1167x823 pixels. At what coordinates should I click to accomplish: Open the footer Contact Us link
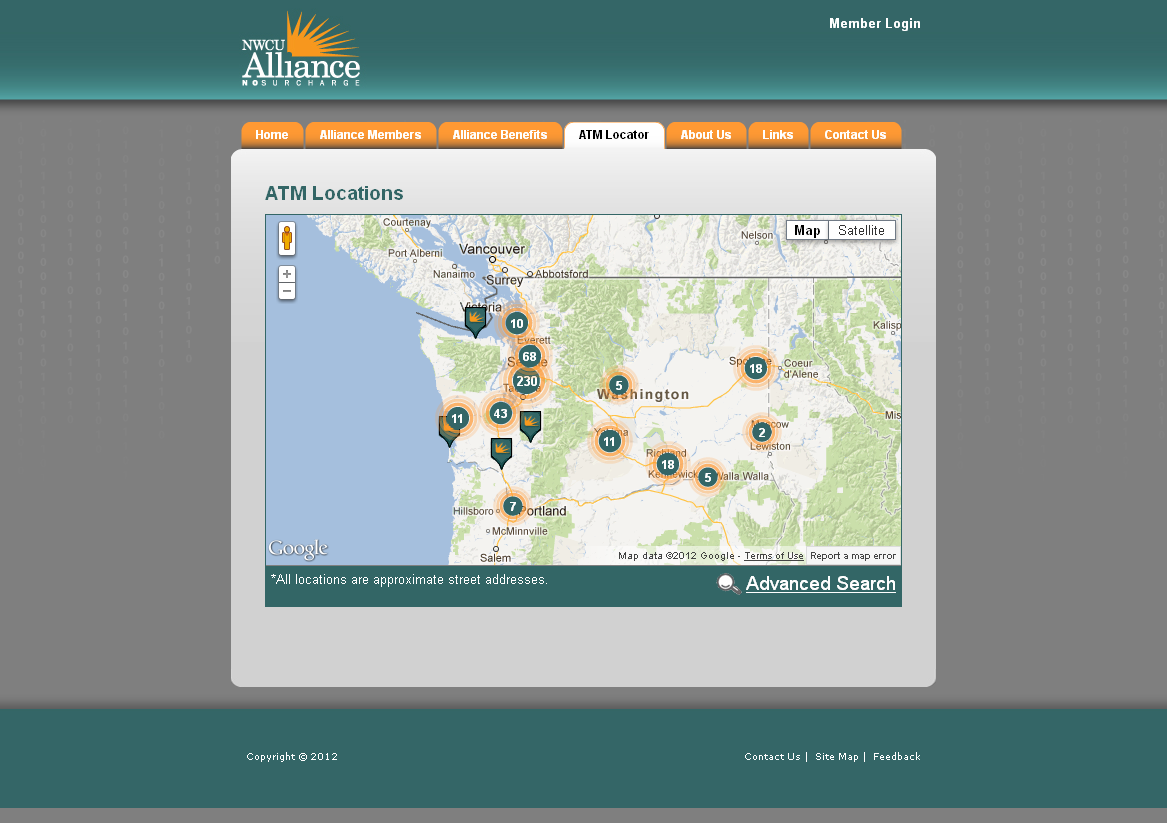click(x=772, y=757)
